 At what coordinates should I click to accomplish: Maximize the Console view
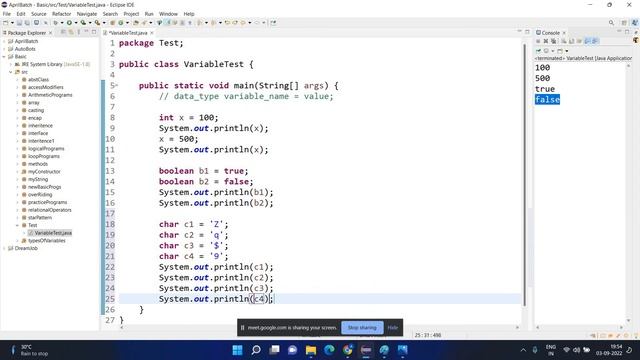click(627, 32)
